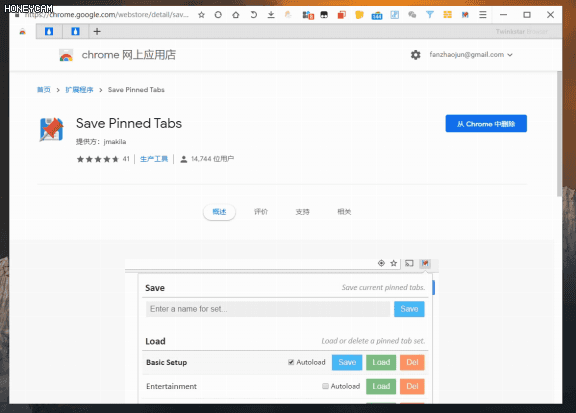Switch to the first pinned Chrome Web Store tab
This screenshot has height=413, width=576.
(23, 32)
